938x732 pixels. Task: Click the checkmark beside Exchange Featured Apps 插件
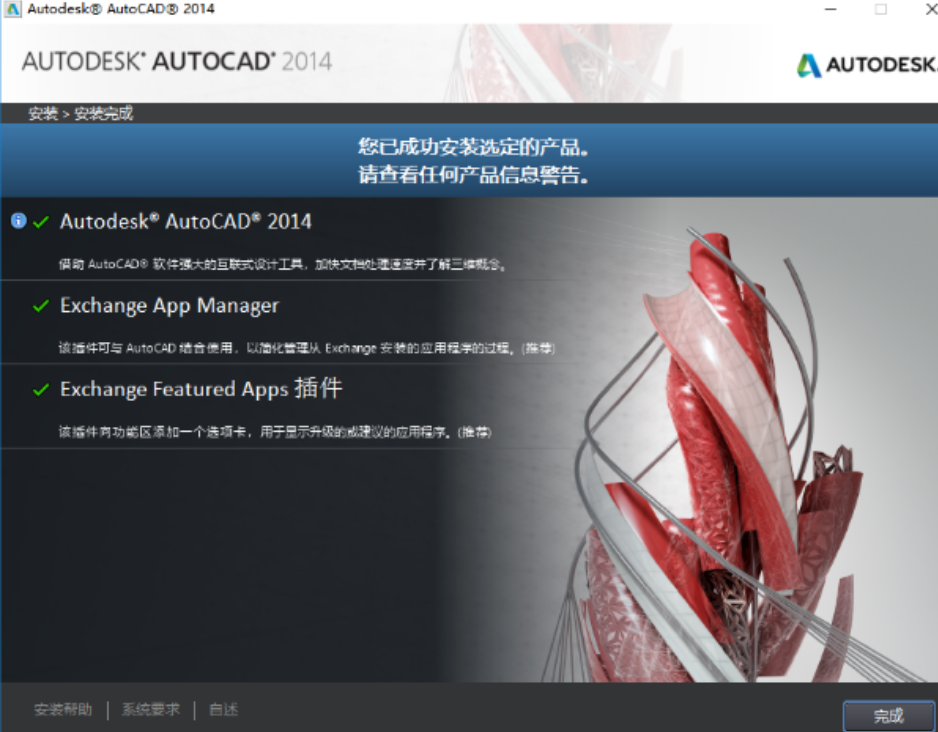point(41,390)
